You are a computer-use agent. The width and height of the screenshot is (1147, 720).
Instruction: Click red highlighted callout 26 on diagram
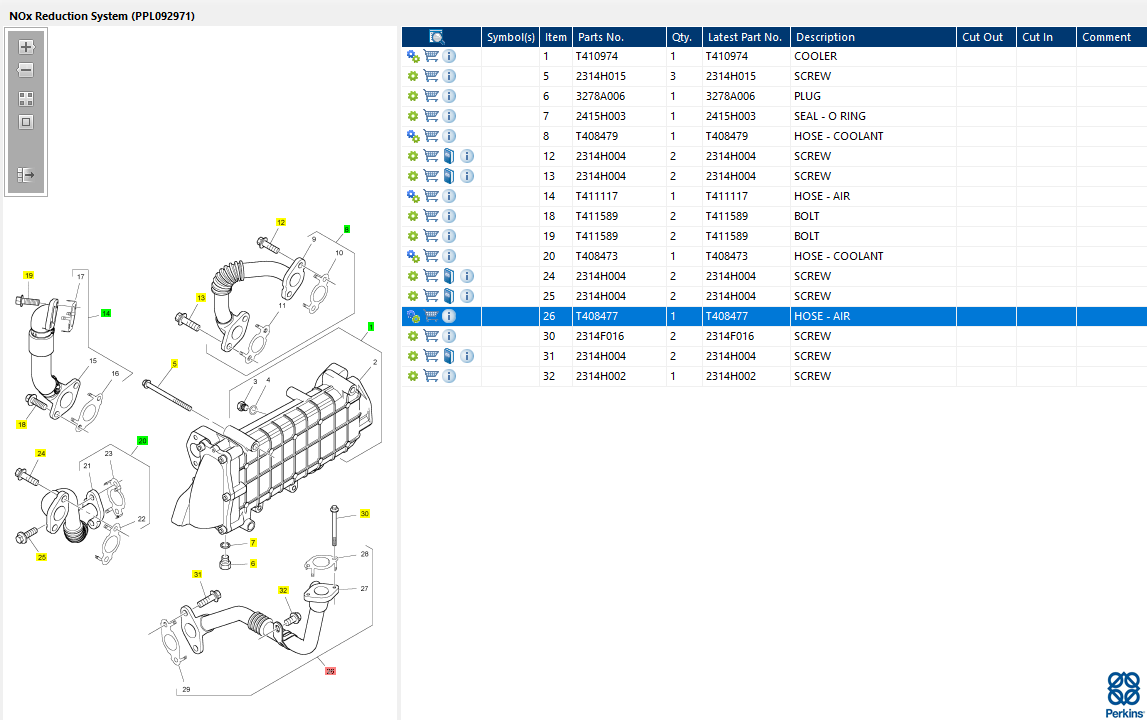(331, 671)
